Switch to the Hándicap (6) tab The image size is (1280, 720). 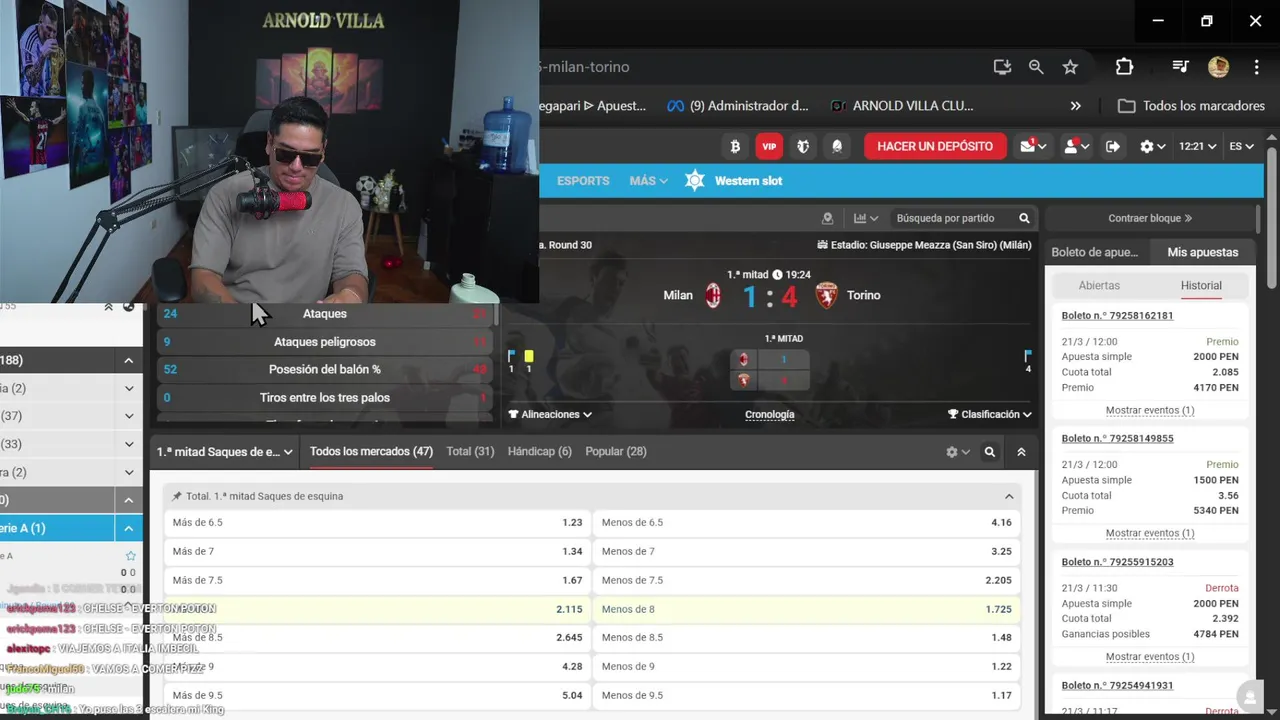click(540, 452)
